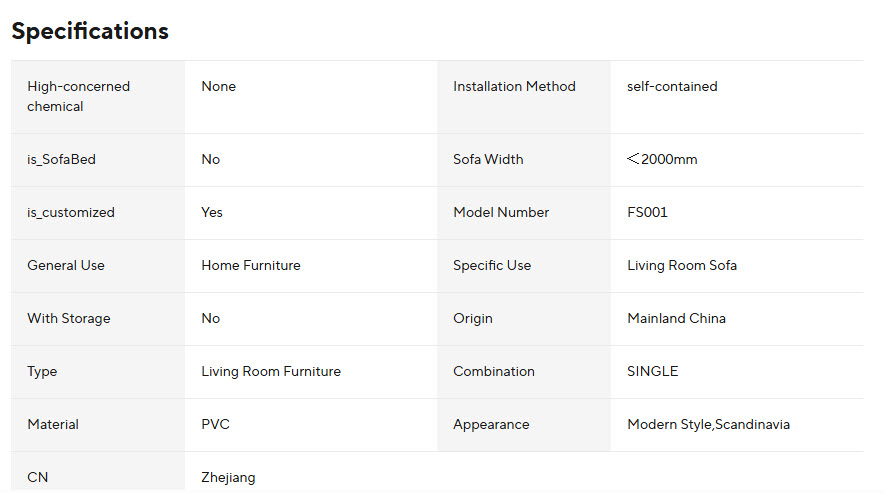Select the self-contained value text
This screenshot has width=885, height=493.
[x=672, y=87]
